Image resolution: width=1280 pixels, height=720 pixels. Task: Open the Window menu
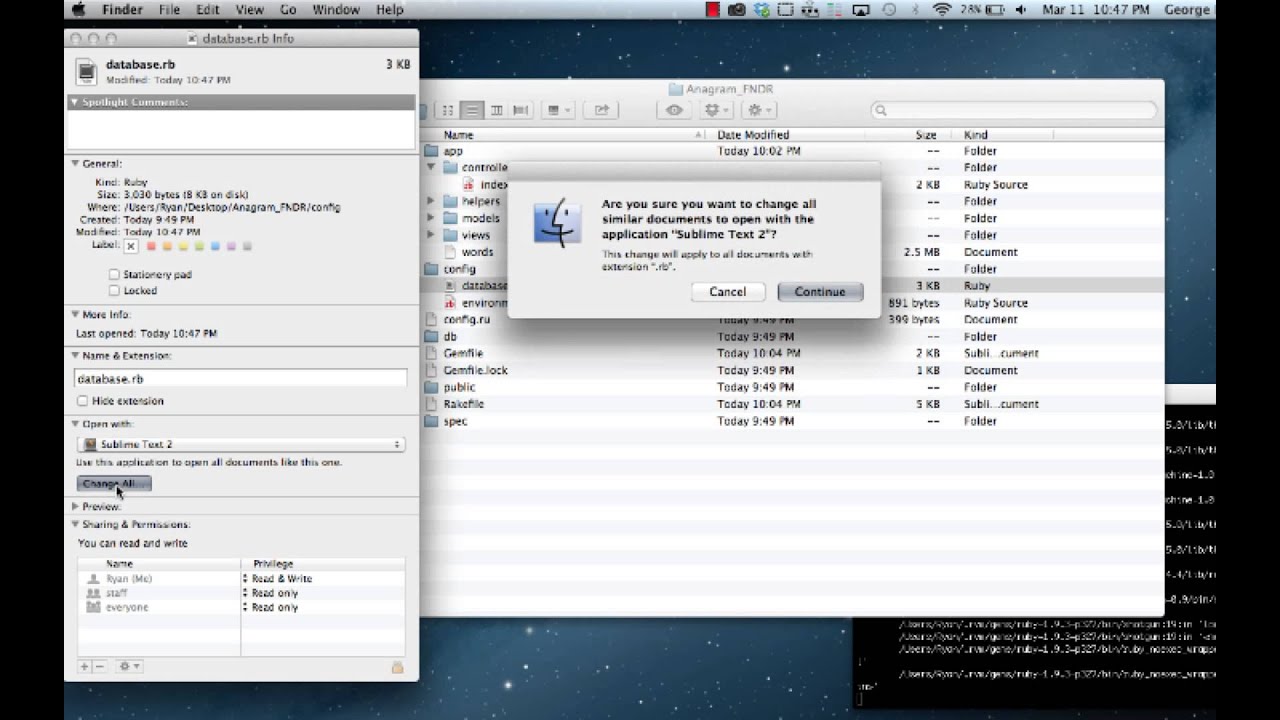336,10
